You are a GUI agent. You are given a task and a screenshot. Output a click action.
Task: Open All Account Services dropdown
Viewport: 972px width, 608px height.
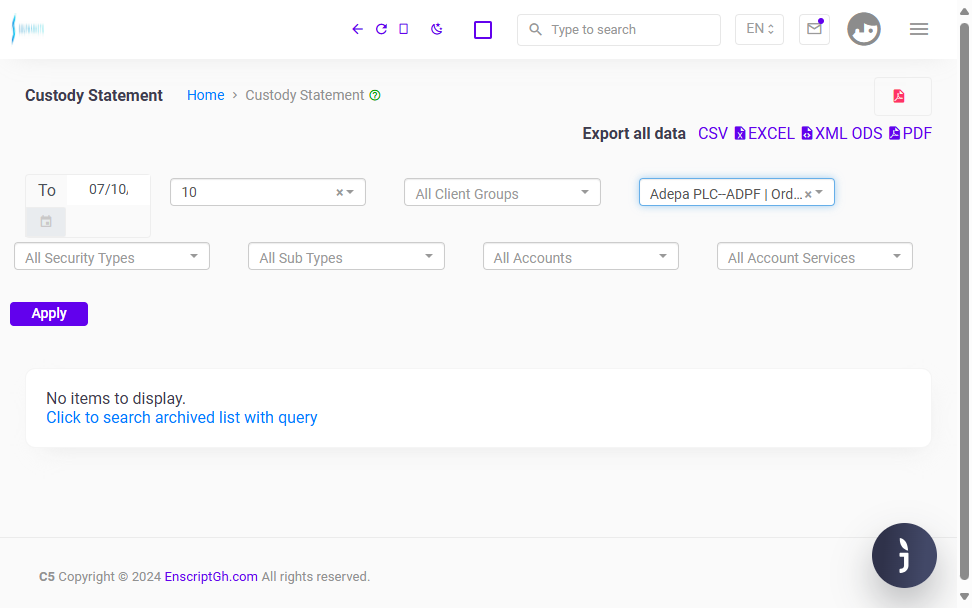point(815,257)
